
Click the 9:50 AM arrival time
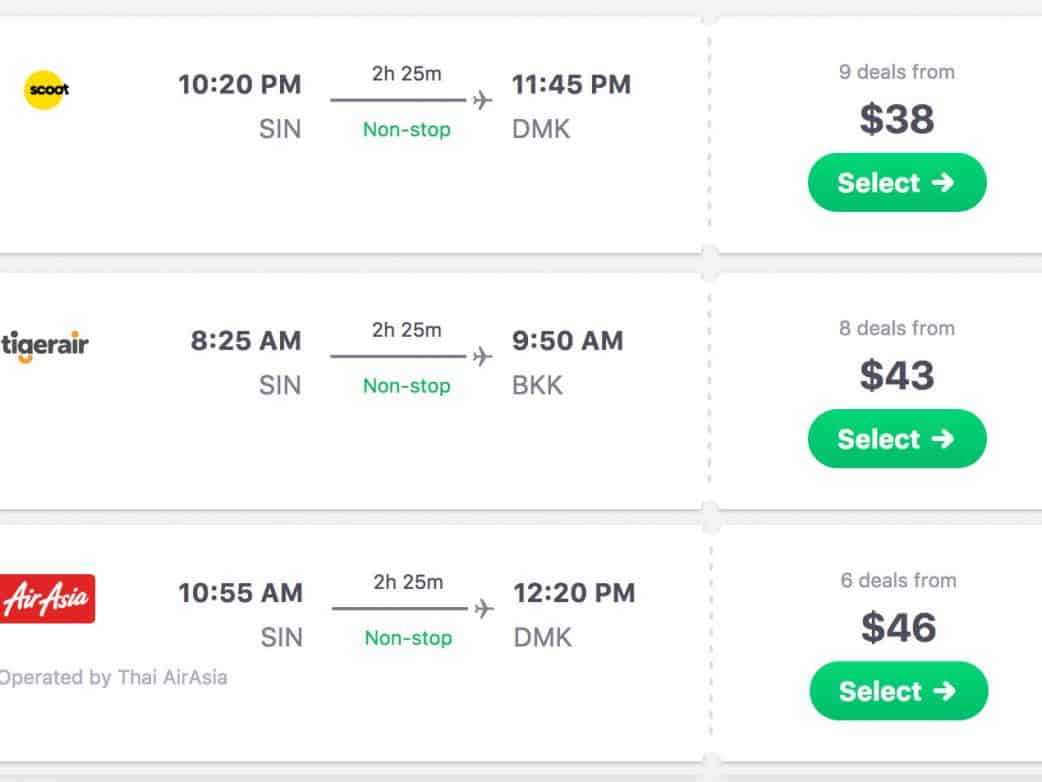tap(567, 341)
